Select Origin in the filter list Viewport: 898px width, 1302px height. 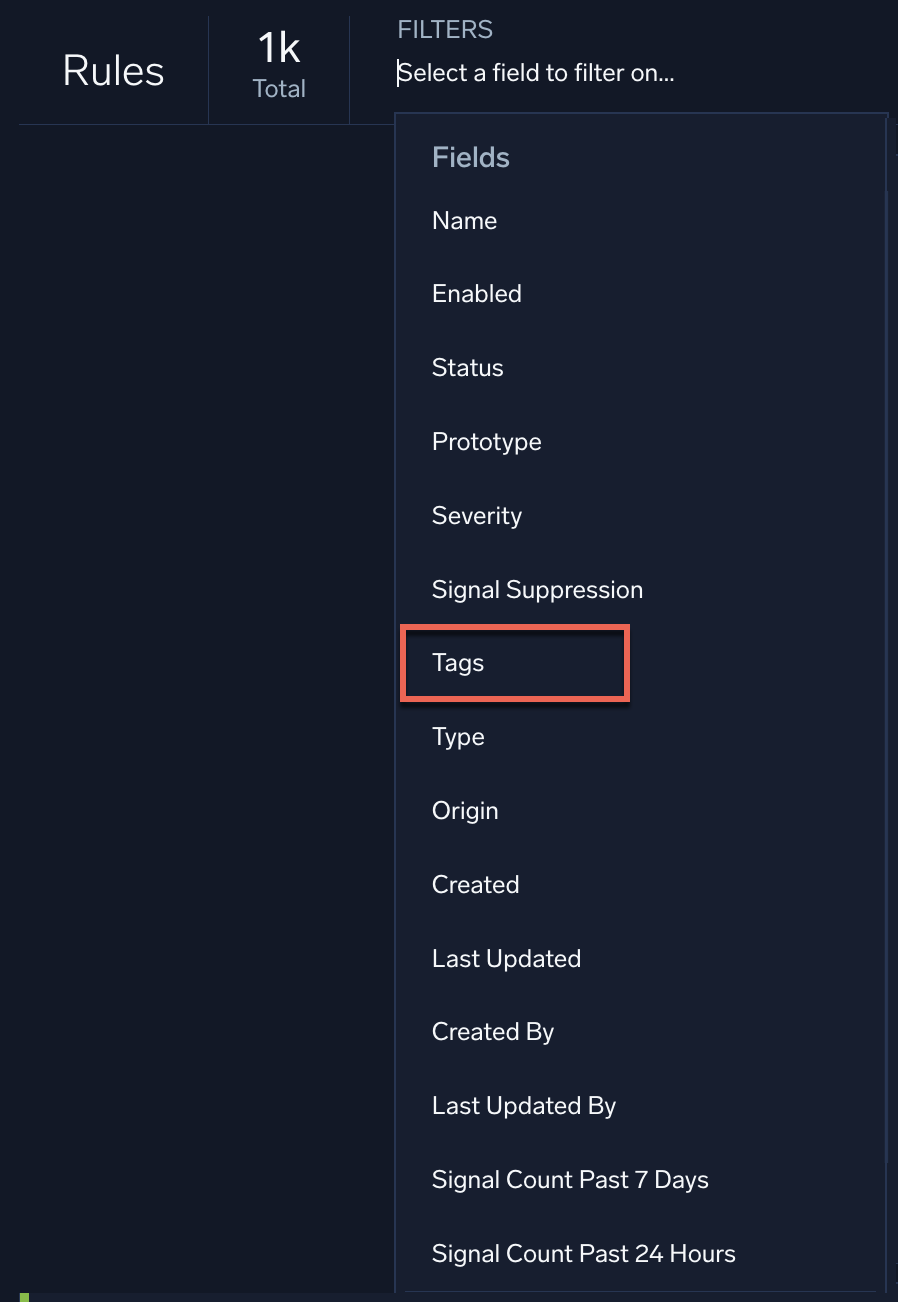coord(465,811)
